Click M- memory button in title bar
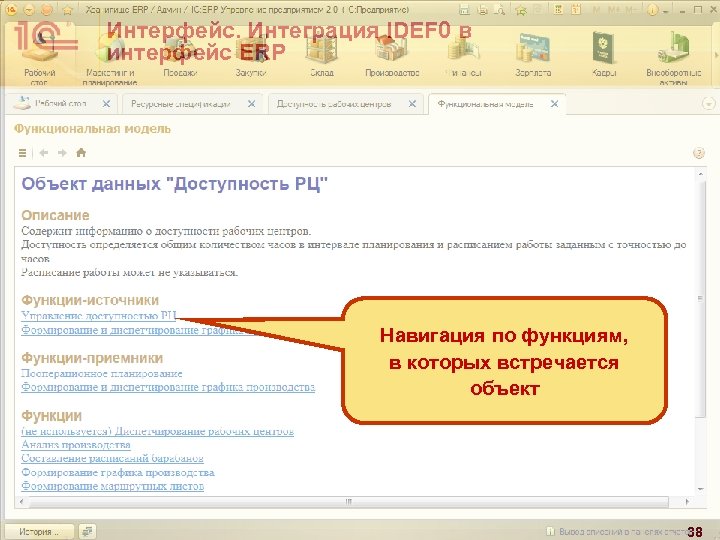The width and height of the screenshot is (720, 540). [x=630, y=10]
